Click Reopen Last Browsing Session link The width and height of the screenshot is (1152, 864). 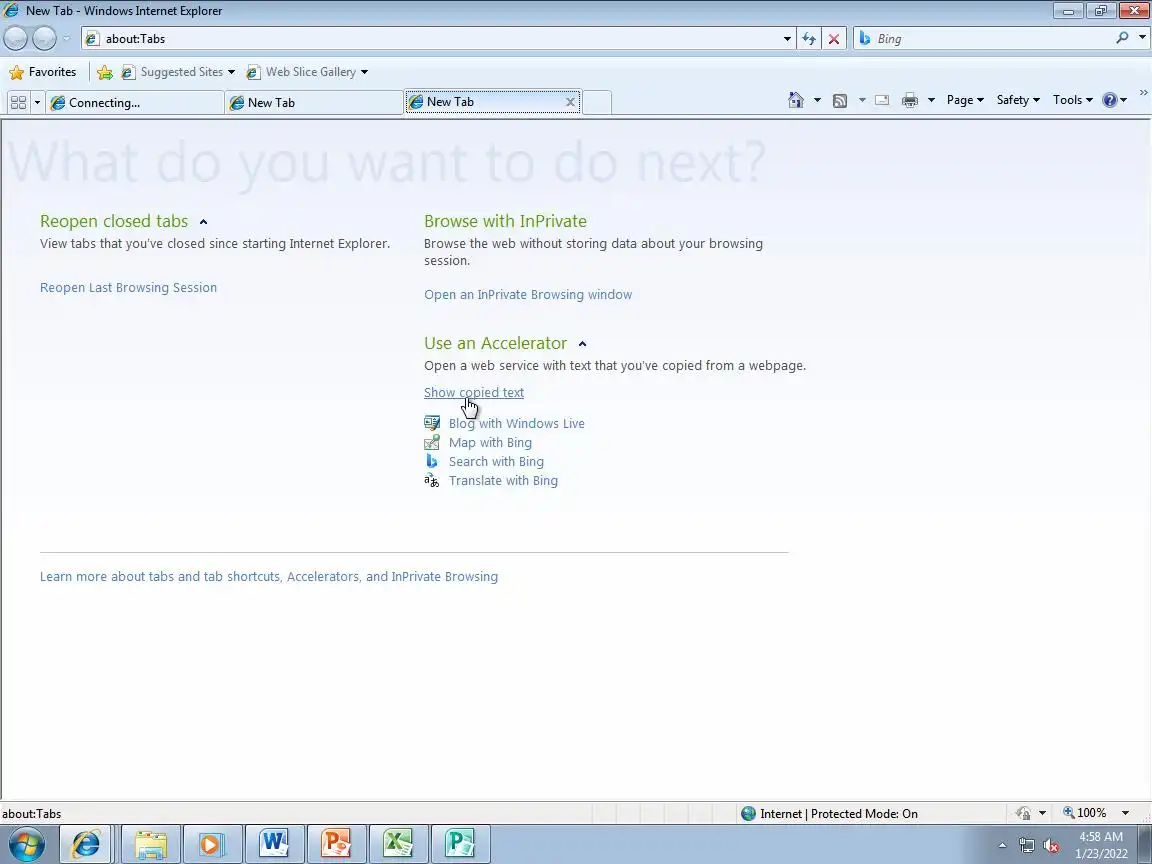click(x=129, y=287)
